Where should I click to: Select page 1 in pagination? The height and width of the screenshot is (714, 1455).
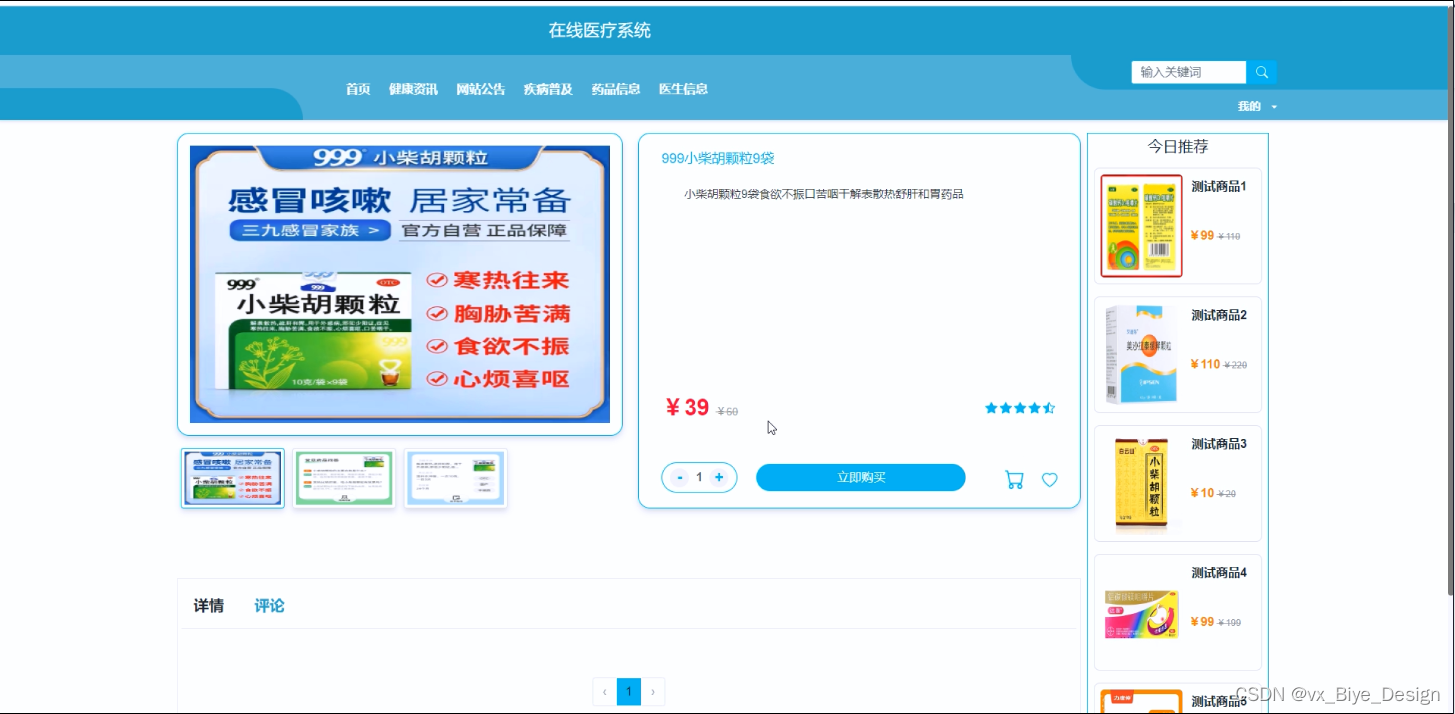[x=629, y=691]
